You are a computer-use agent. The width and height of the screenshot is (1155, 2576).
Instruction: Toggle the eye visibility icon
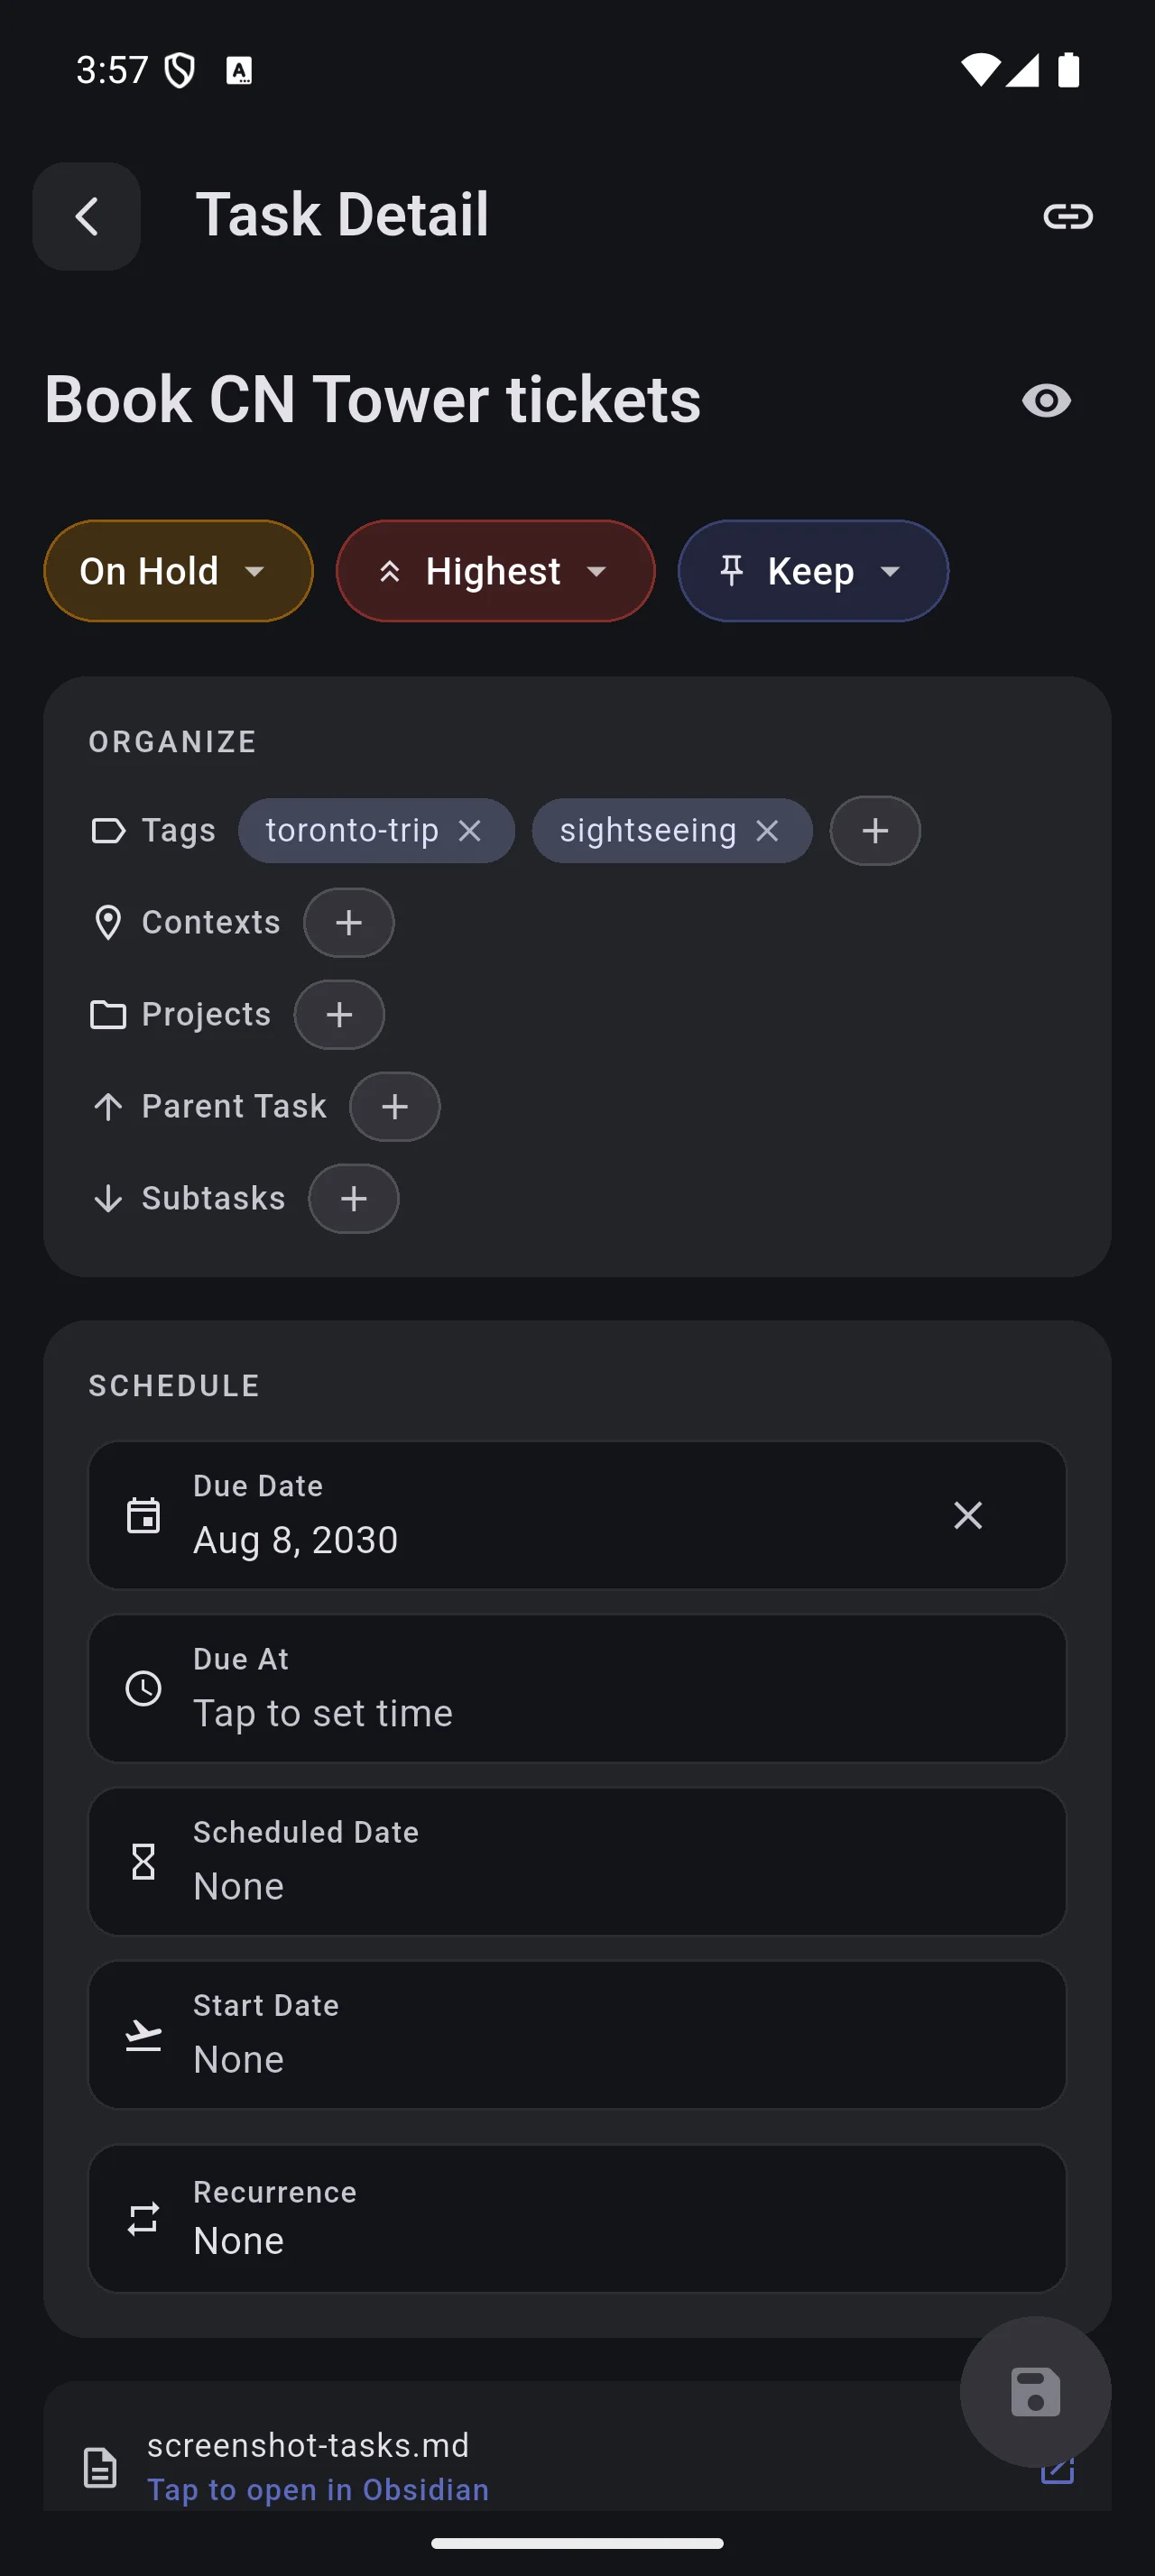click(x=1046, y=401)
